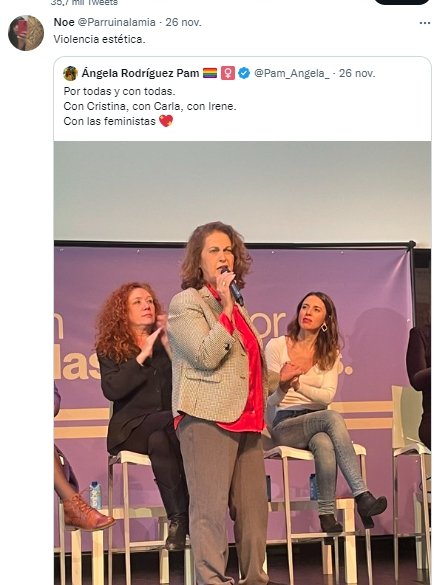The height and width of the screenshot is (585, 441).
Task: Open Noe's round profile avatar
Action: pos(26,33)
